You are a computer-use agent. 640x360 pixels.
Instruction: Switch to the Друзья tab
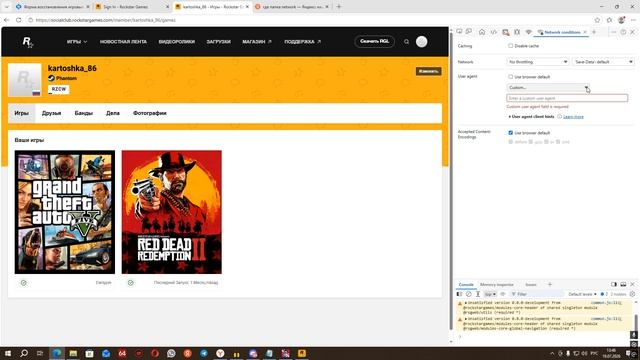click(x=51, y=113)
